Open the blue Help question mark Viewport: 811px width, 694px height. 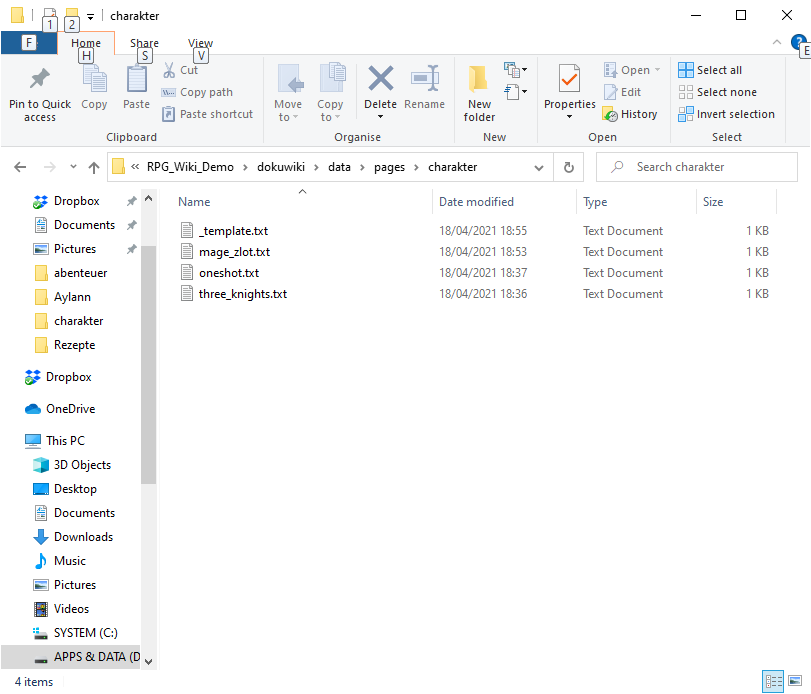tap(798, 42)
